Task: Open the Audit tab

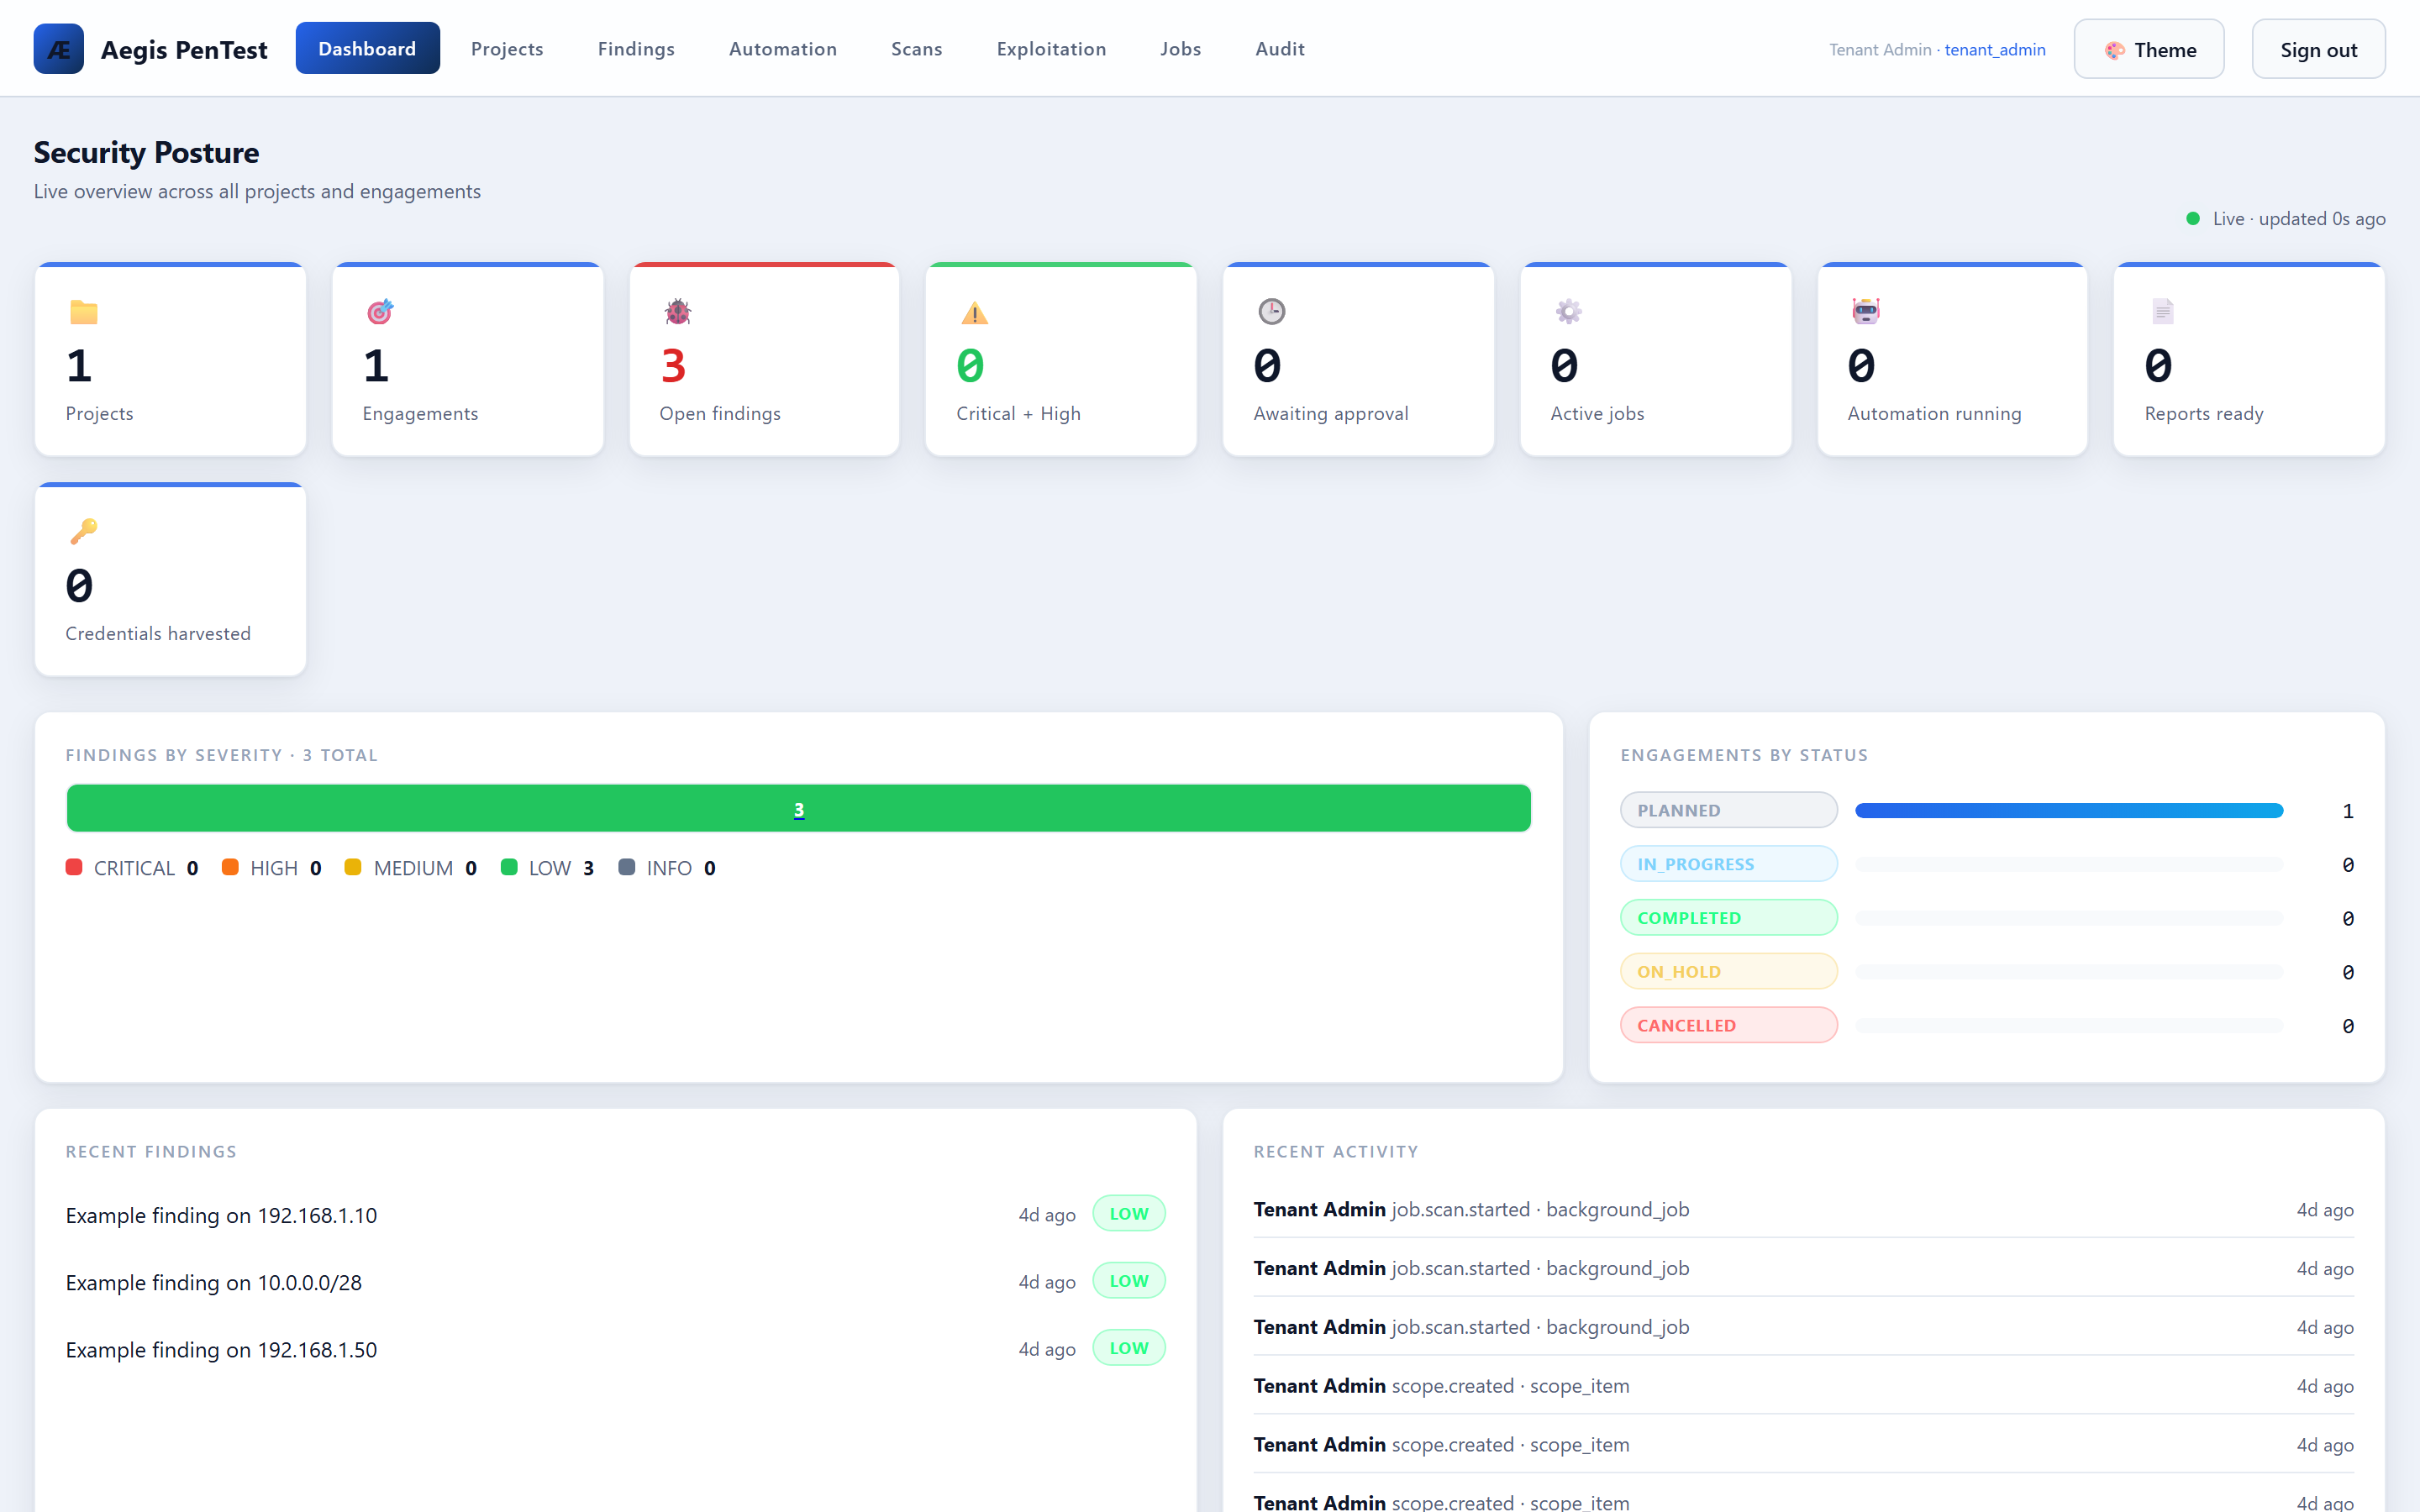Action: [1280, 49]
